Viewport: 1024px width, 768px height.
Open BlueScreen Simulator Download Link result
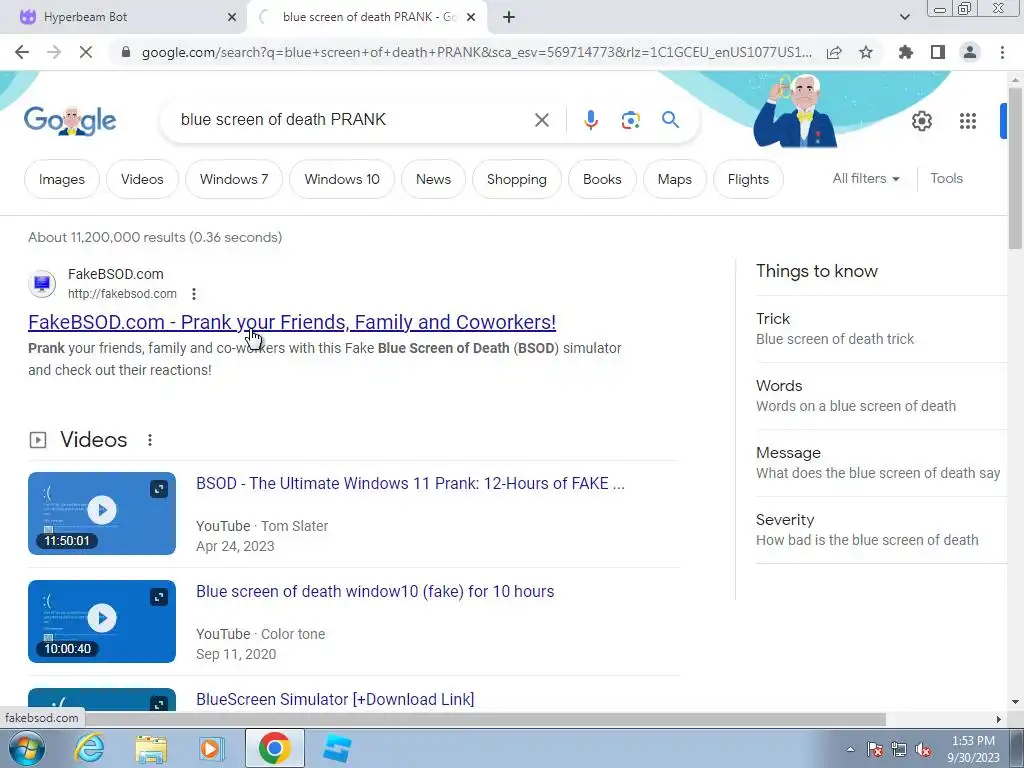click(x=335, y=699)
